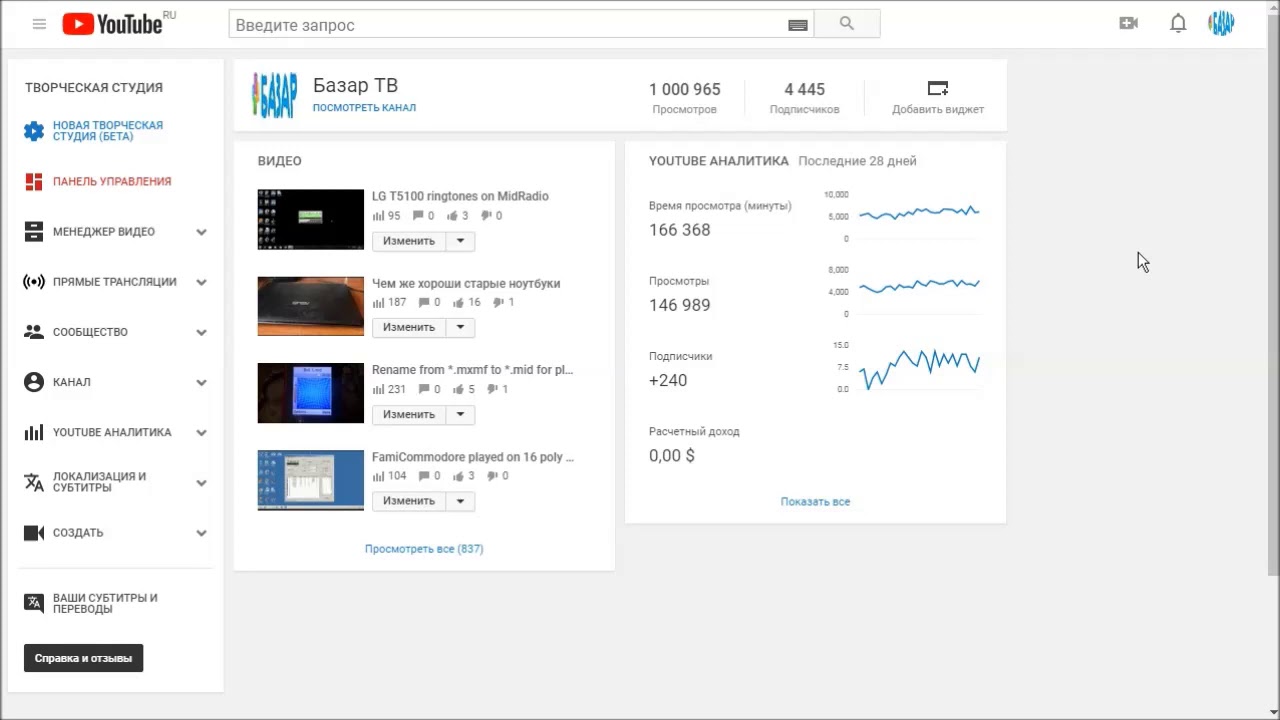Go to YouTube home via logo
1280x720 pixels.
(112, 24)
